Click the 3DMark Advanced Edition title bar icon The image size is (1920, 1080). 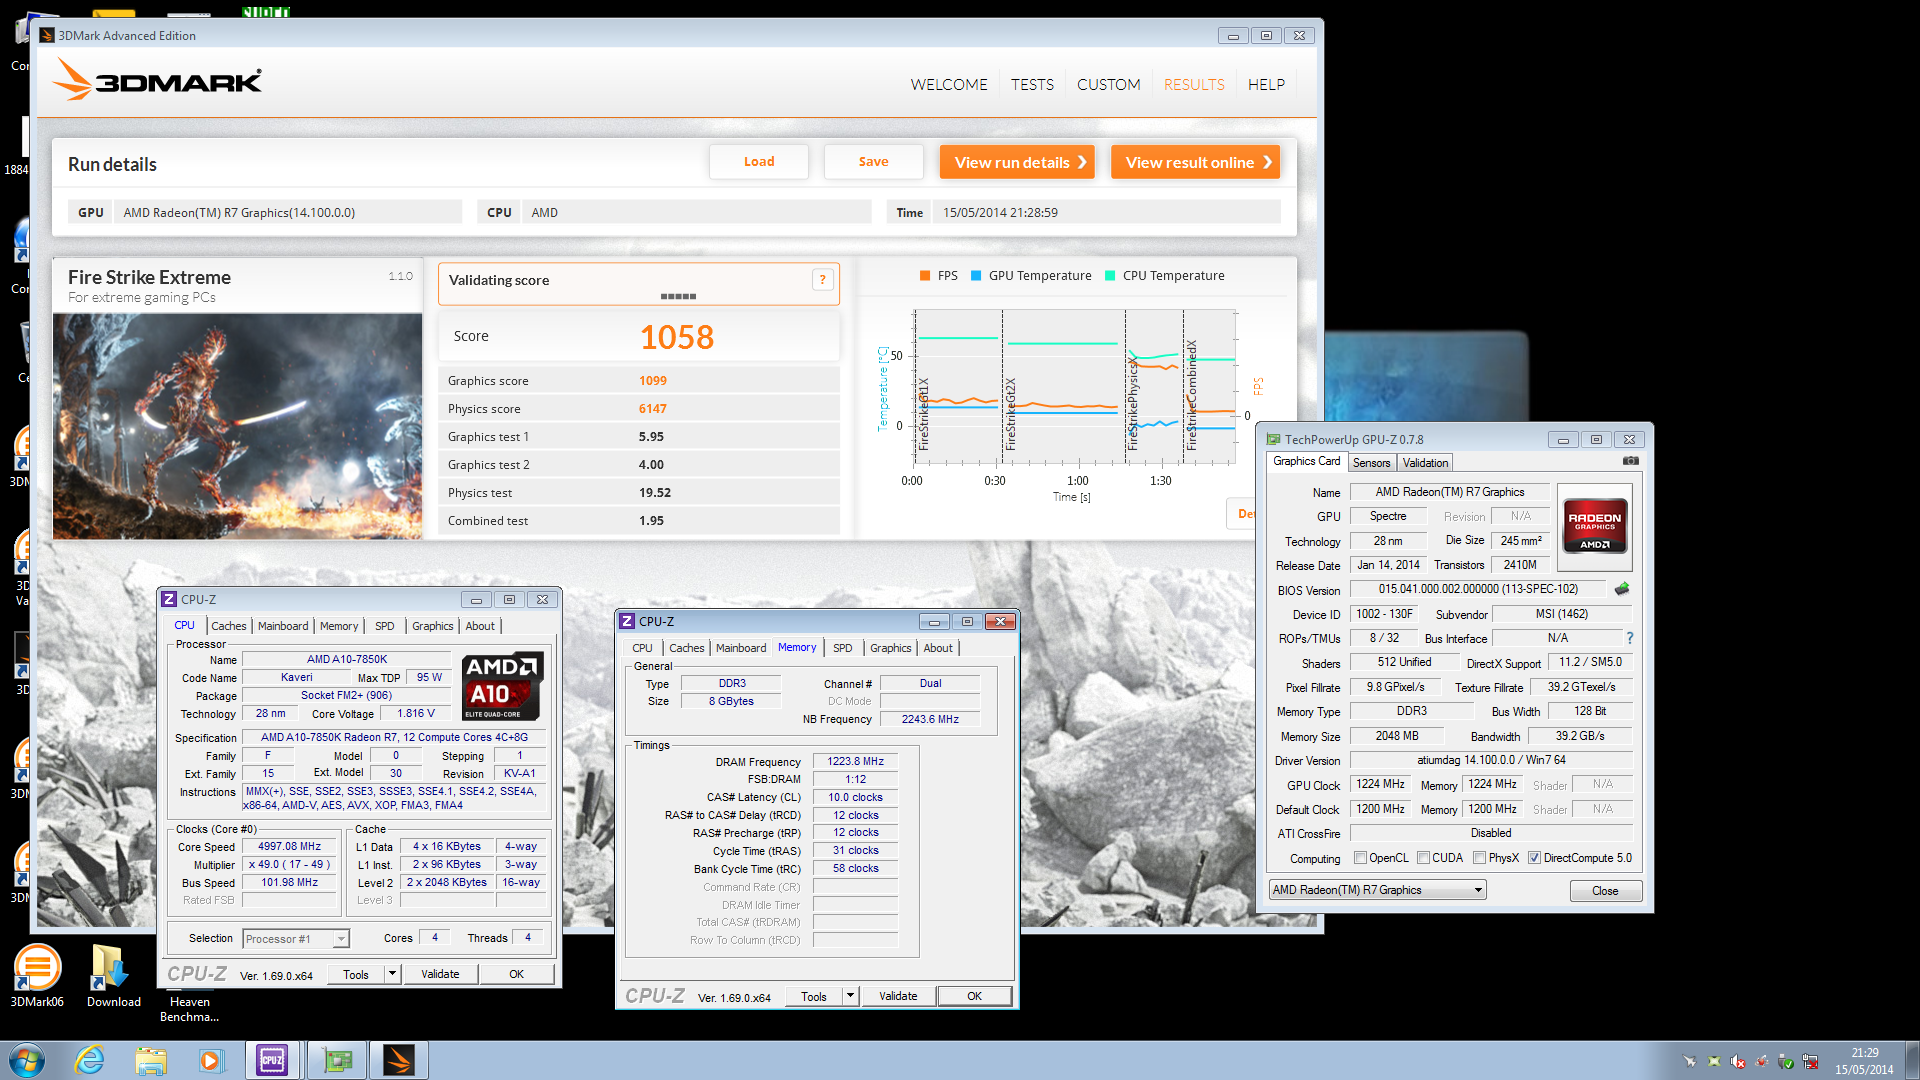(47, 35)
